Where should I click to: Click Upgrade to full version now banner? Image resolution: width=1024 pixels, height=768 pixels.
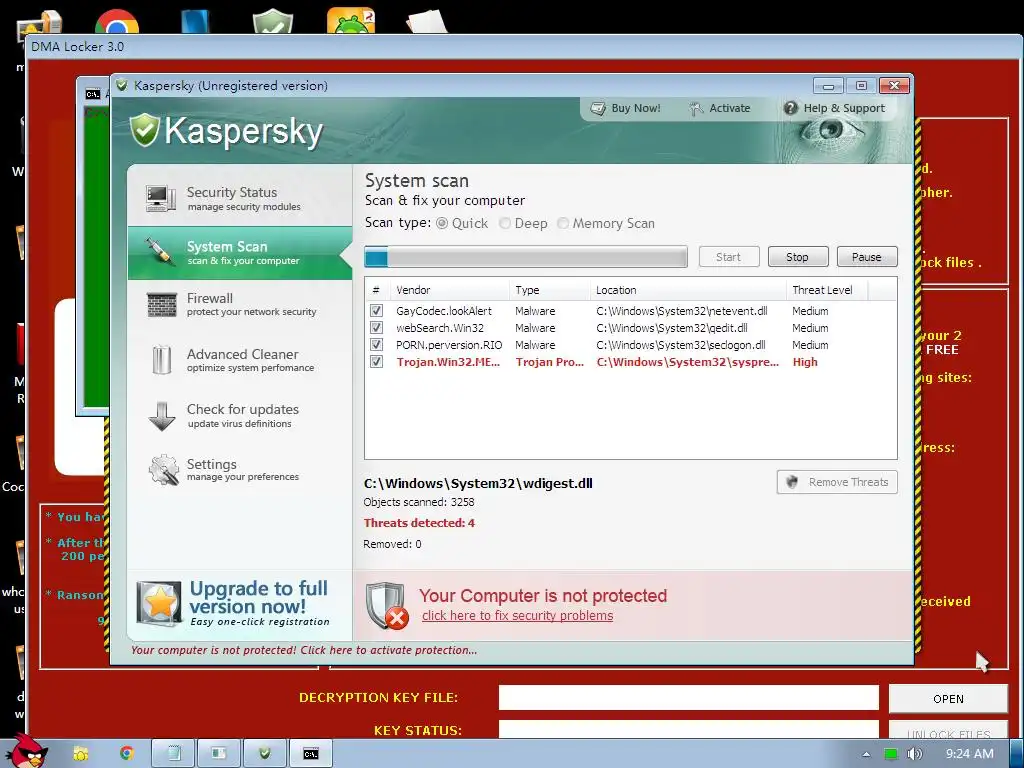239,604
